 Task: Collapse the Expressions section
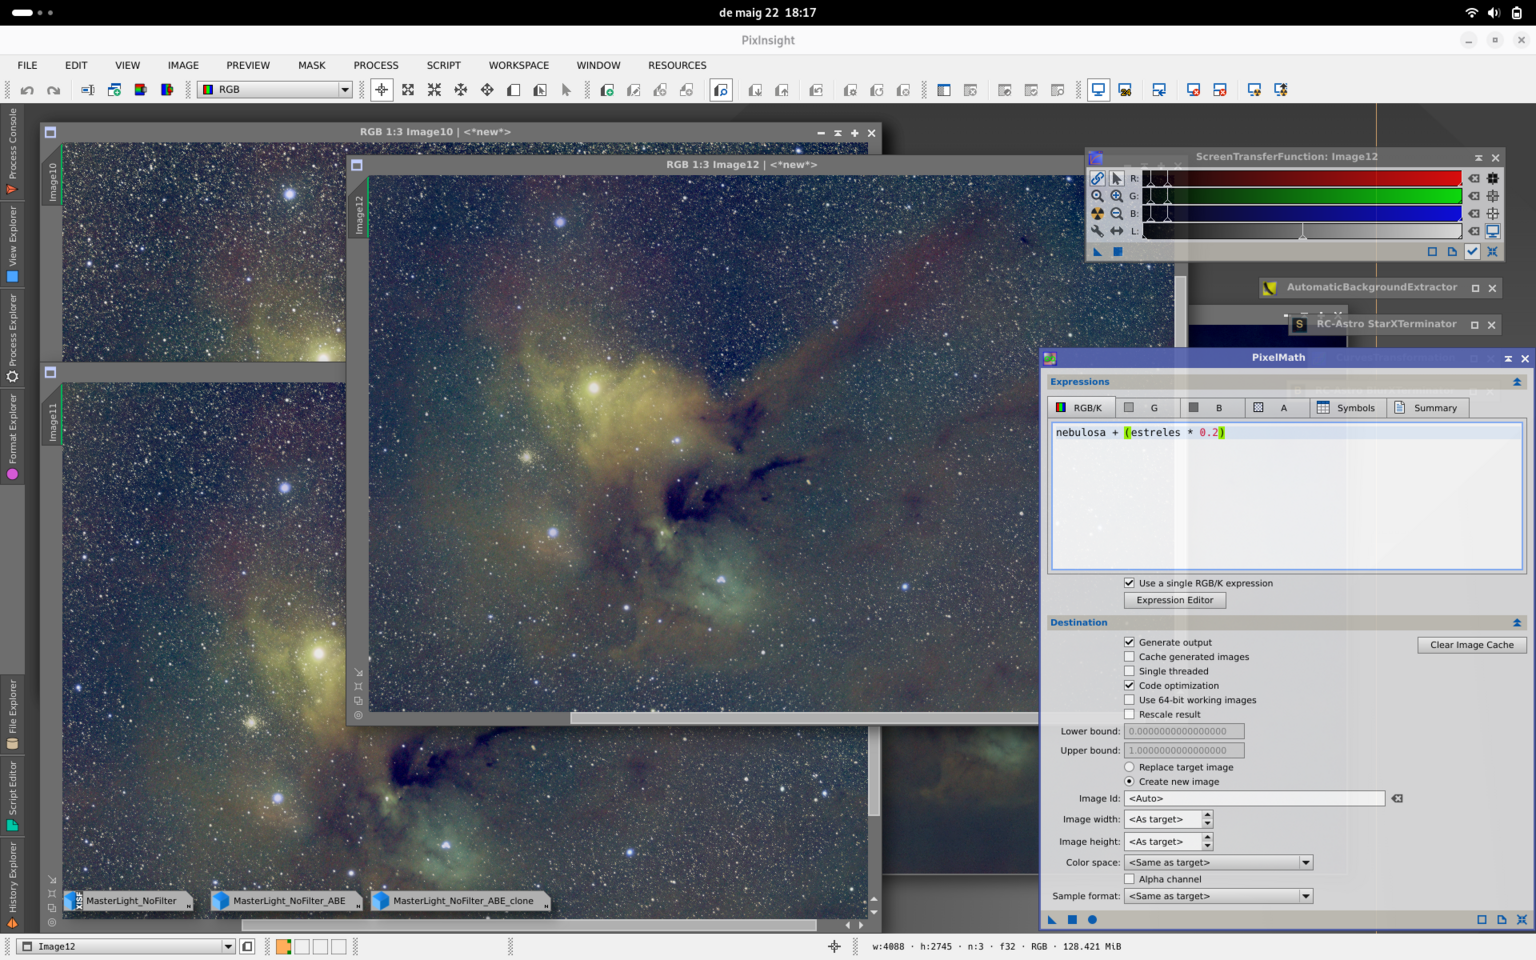pos(1517,382)
